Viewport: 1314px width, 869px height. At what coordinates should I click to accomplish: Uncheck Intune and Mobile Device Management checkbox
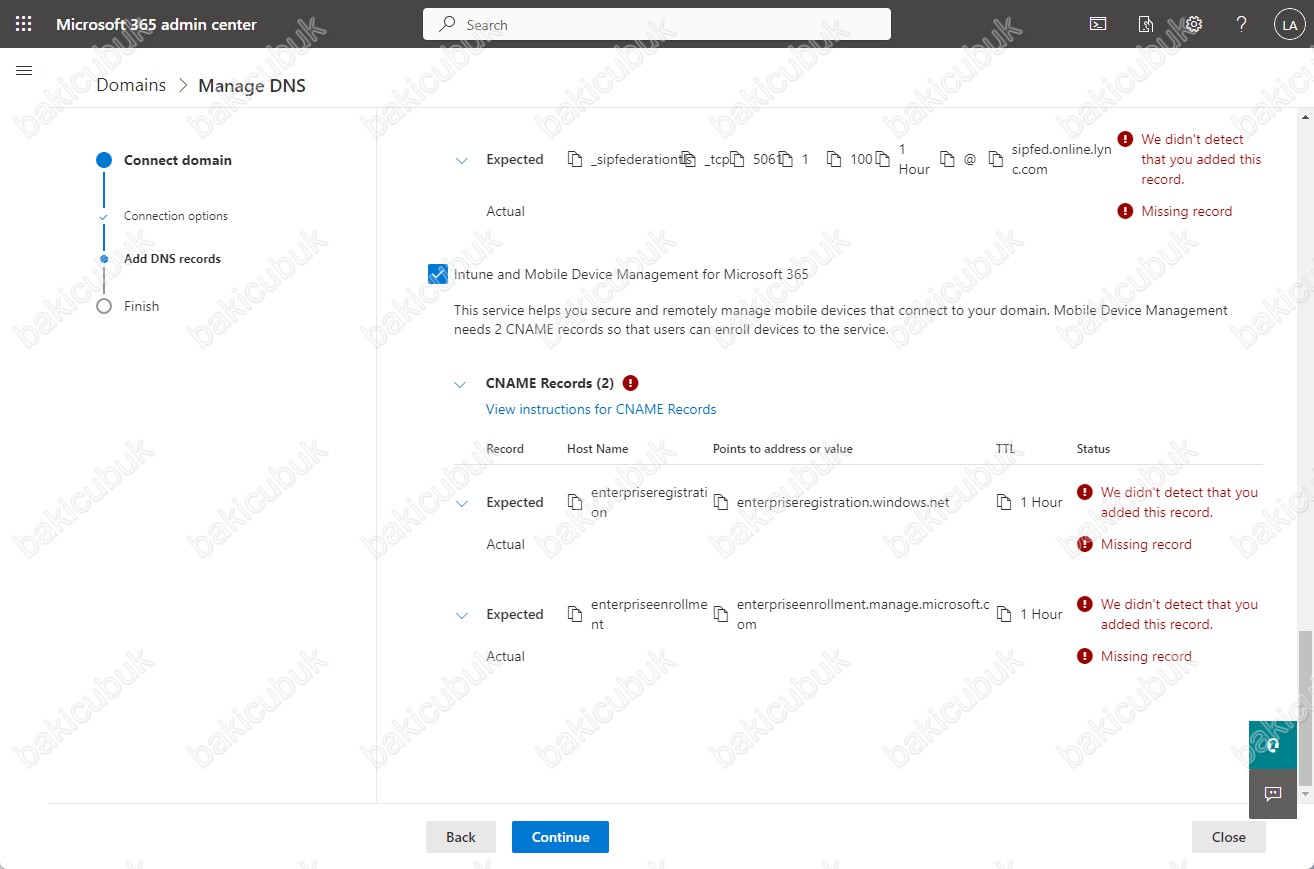coord(437,273)
